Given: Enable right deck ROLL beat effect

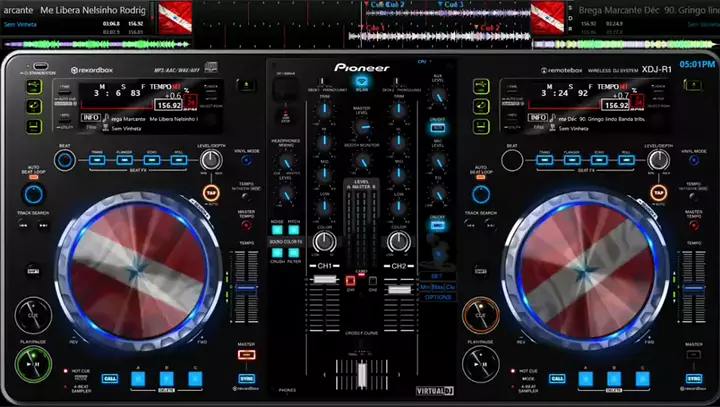Looking at the screenshot, I should click(x=626, y=160).
